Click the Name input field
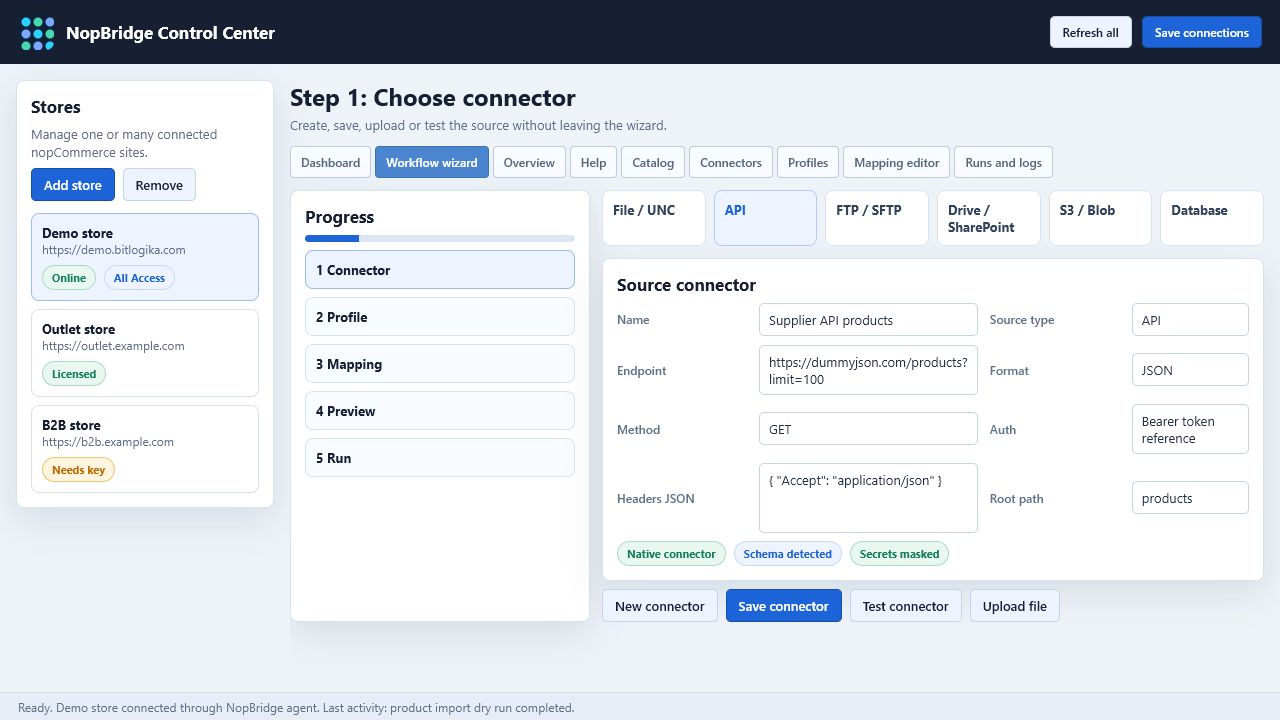1280x720 pixels. pos(868,320)
